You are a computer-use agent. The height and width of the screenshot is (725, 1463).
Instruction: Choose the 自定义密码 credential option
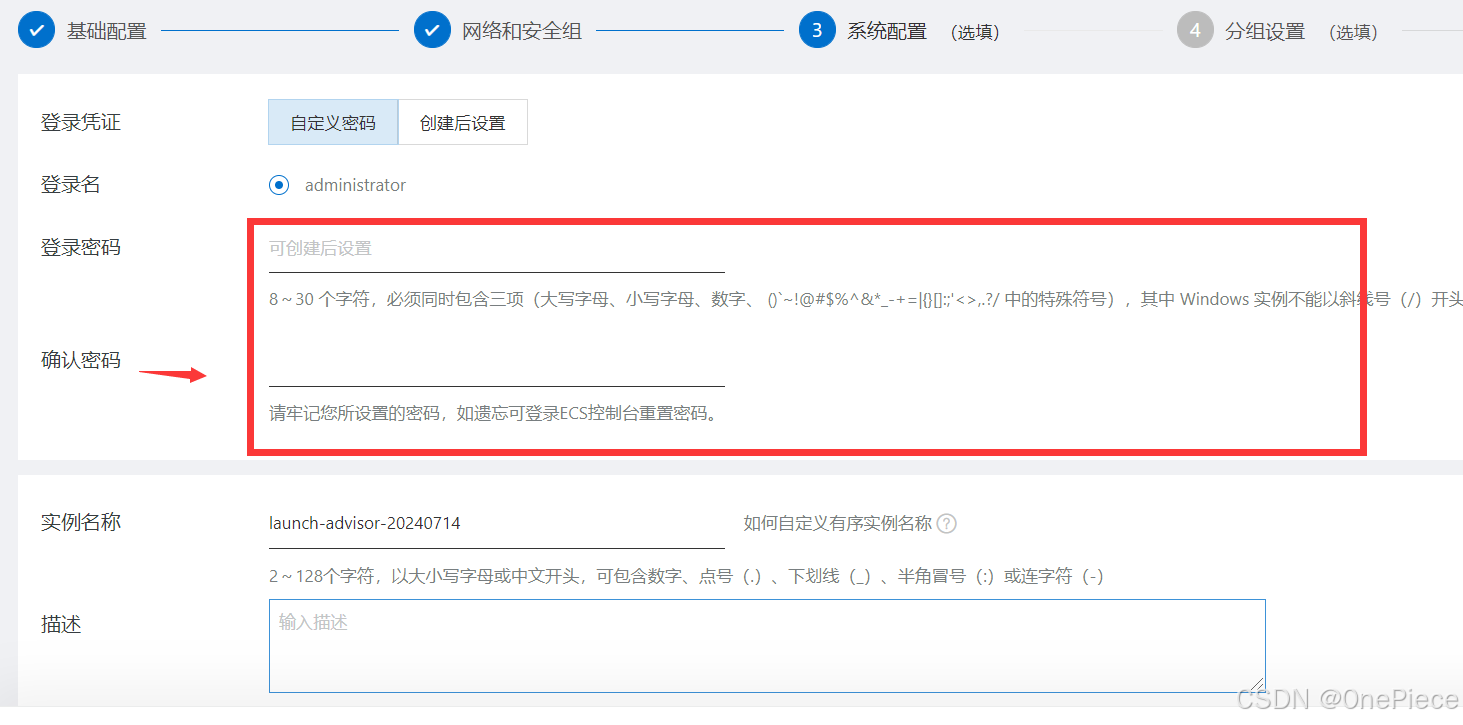(x=333, y=123)
